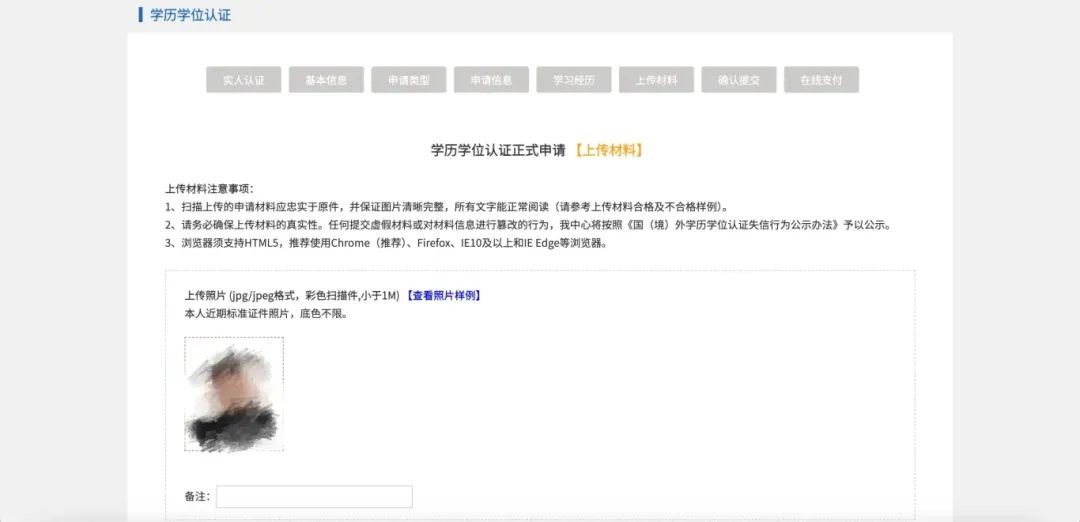Jump to the 确认提交 step

[739, 80]
